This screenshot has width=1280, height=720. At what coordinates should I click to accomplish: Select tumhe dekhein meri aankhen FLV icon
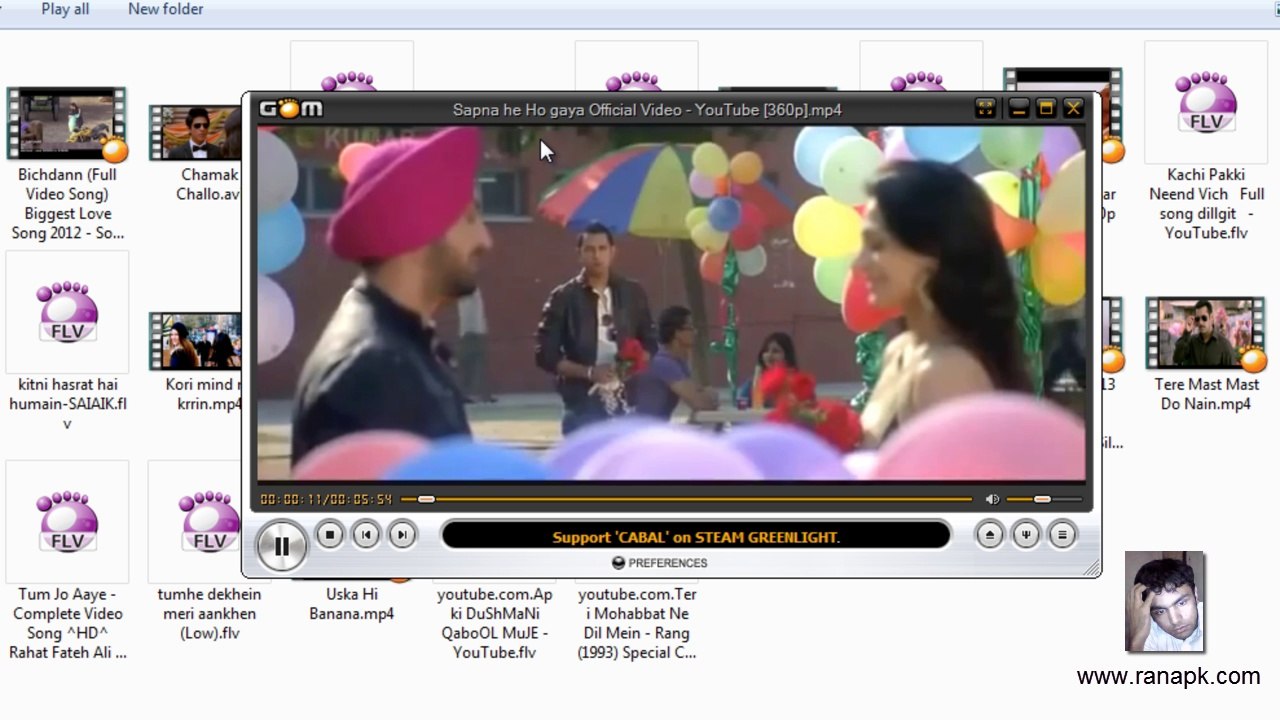click(x=210, y=522)
